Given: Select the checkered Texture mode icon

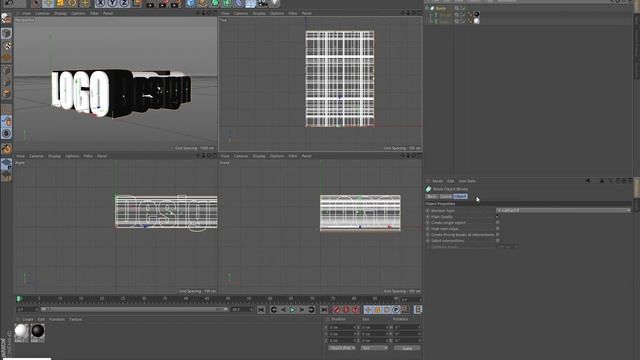Looking at the screenshot, I should coord(6,46).
